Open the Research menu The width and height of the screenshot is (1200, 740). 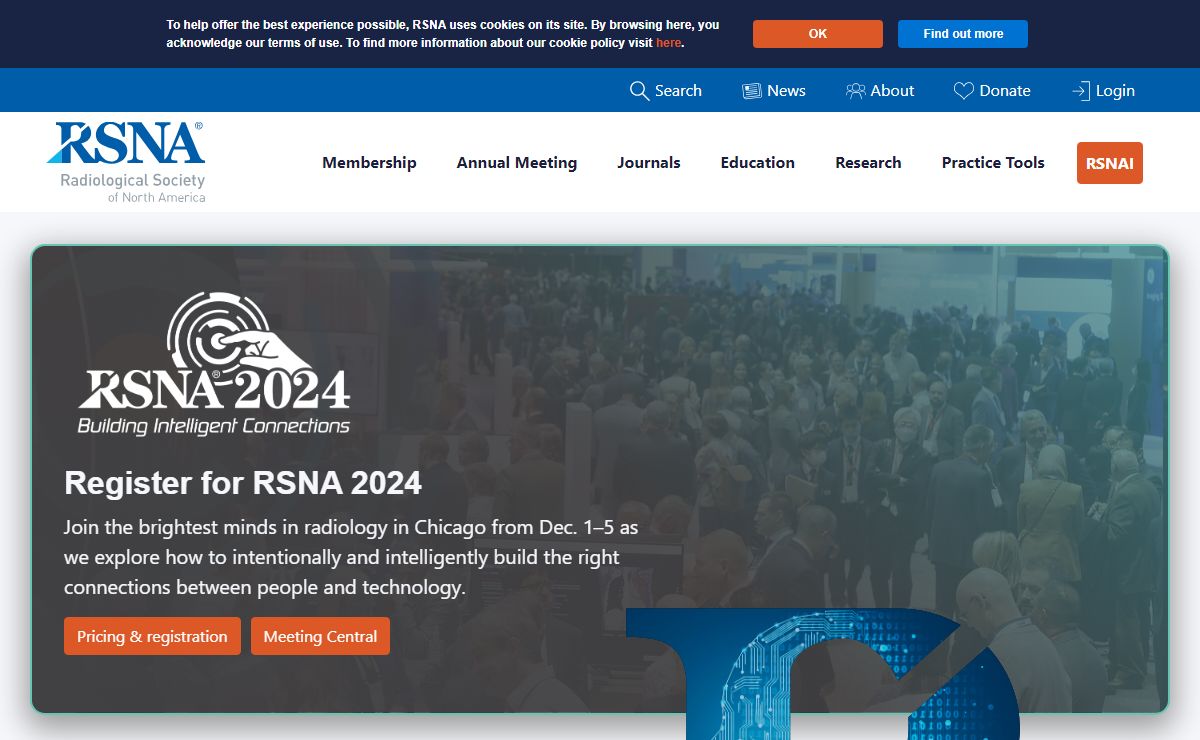point(868,163)
